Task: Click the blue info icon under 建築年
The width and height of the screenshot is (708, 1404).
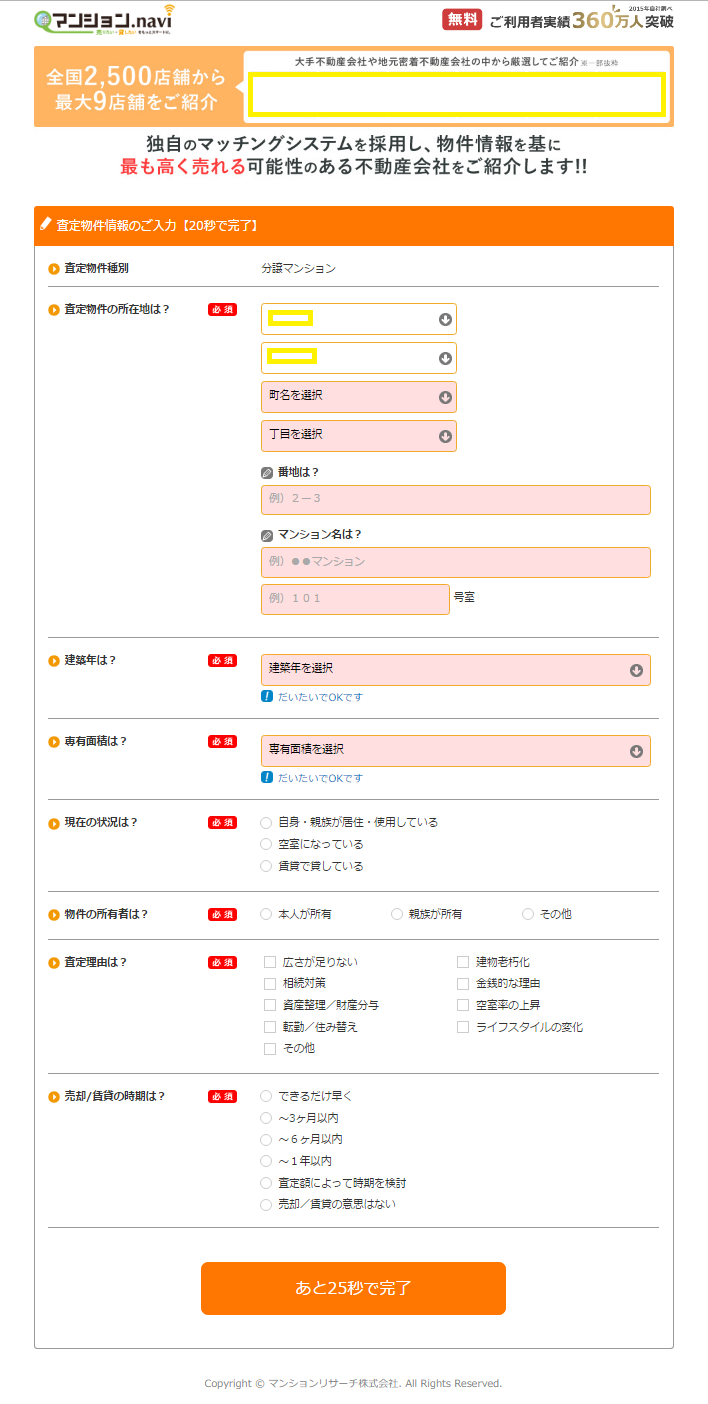Action: tap(267, 696)
